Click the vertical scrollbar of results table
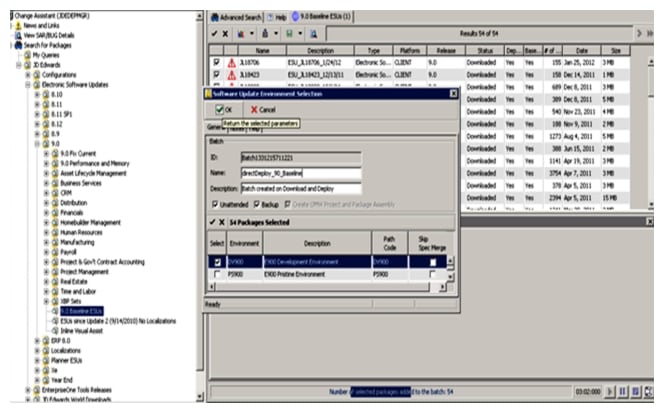The image size is (657, 420). click(650, 133)
